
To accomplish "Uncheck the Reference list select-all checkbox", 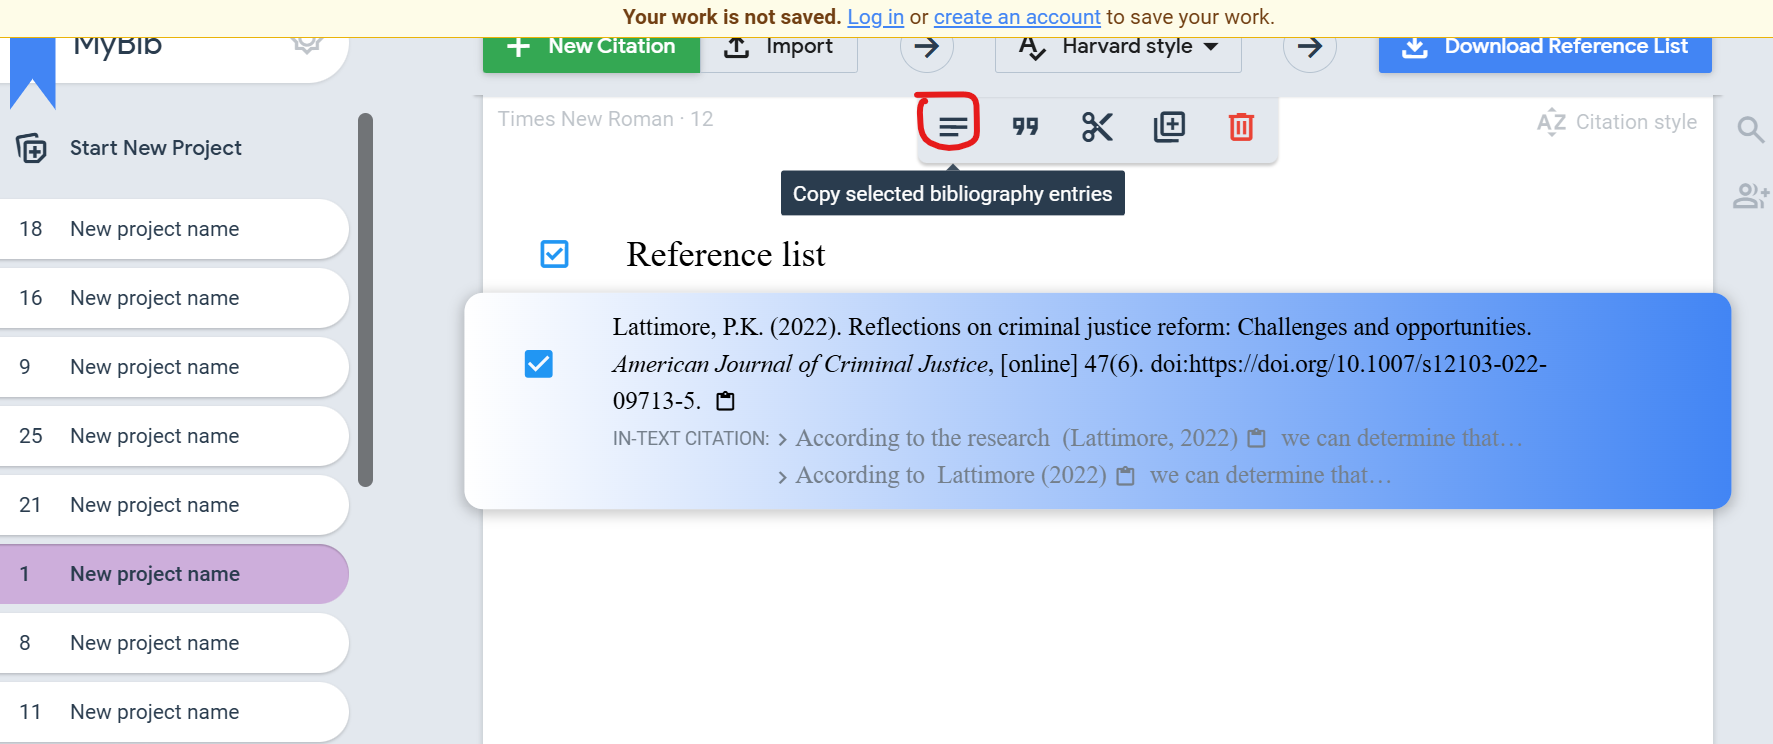I will pos(554,254).
